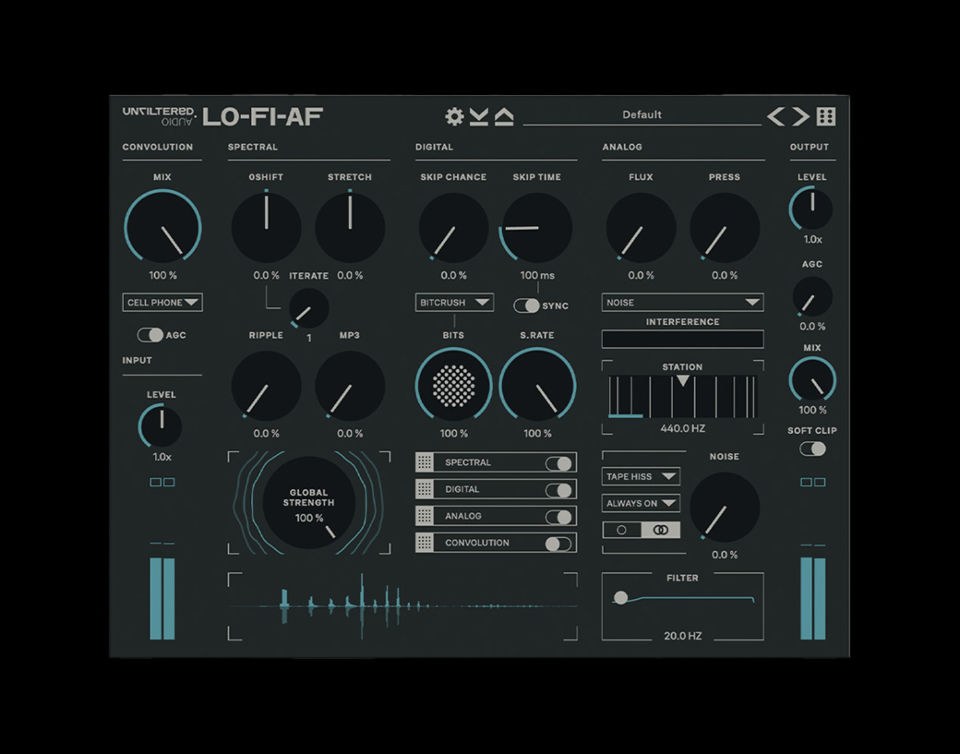Disable the Digital section toggle
Viewport: 960px width, 754px height.
pos(559,490)
